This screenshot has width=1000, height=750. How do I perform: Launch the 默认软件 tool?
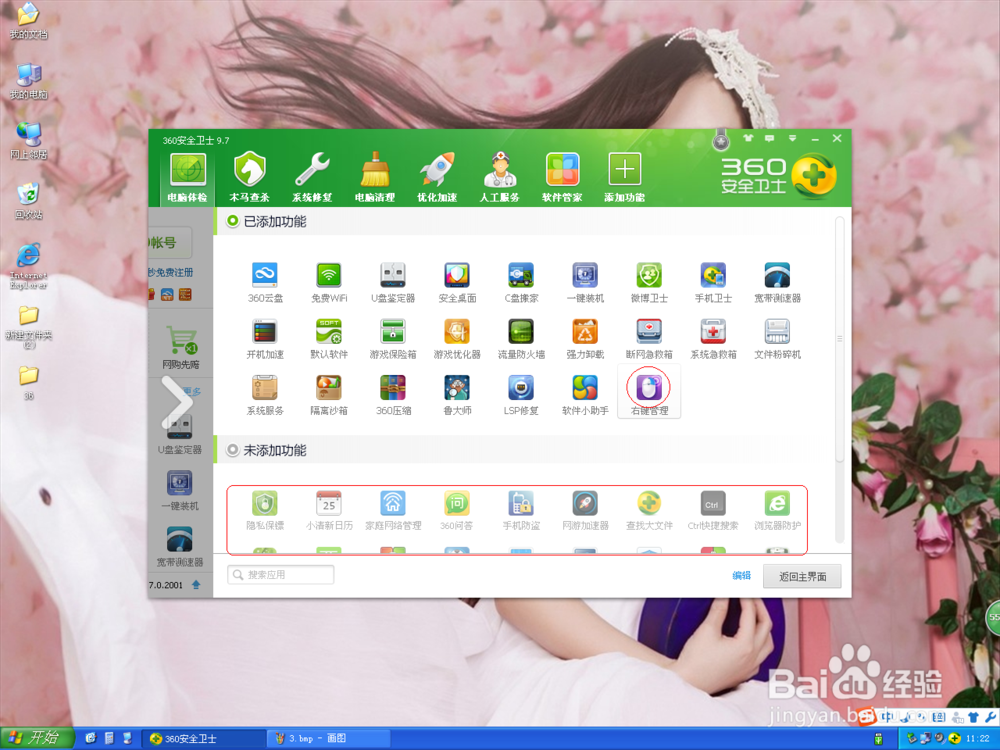(x=329, y=339)
